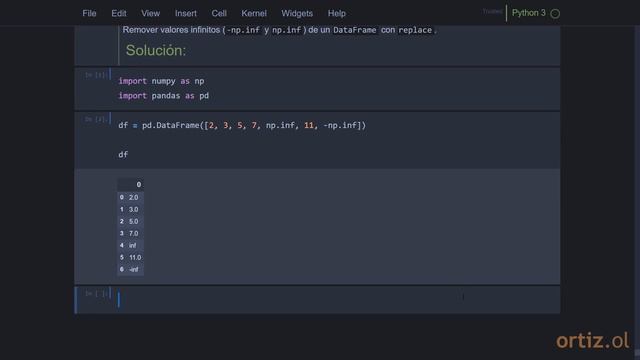The width and height of the screenshot is (640, 360).
Task: Click the 'import pandas as pd' line
Action: (163, 96)
